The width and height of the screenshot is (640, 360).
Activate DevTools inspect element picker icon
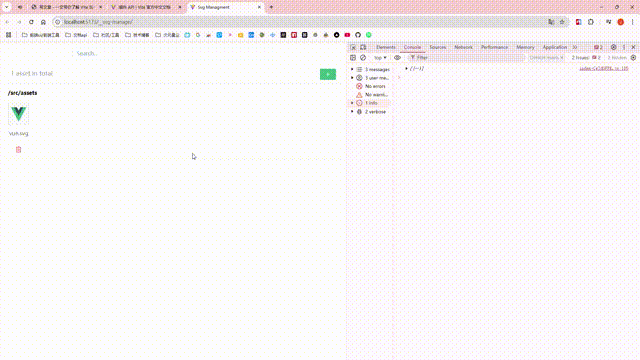click(x=353, y=47)
